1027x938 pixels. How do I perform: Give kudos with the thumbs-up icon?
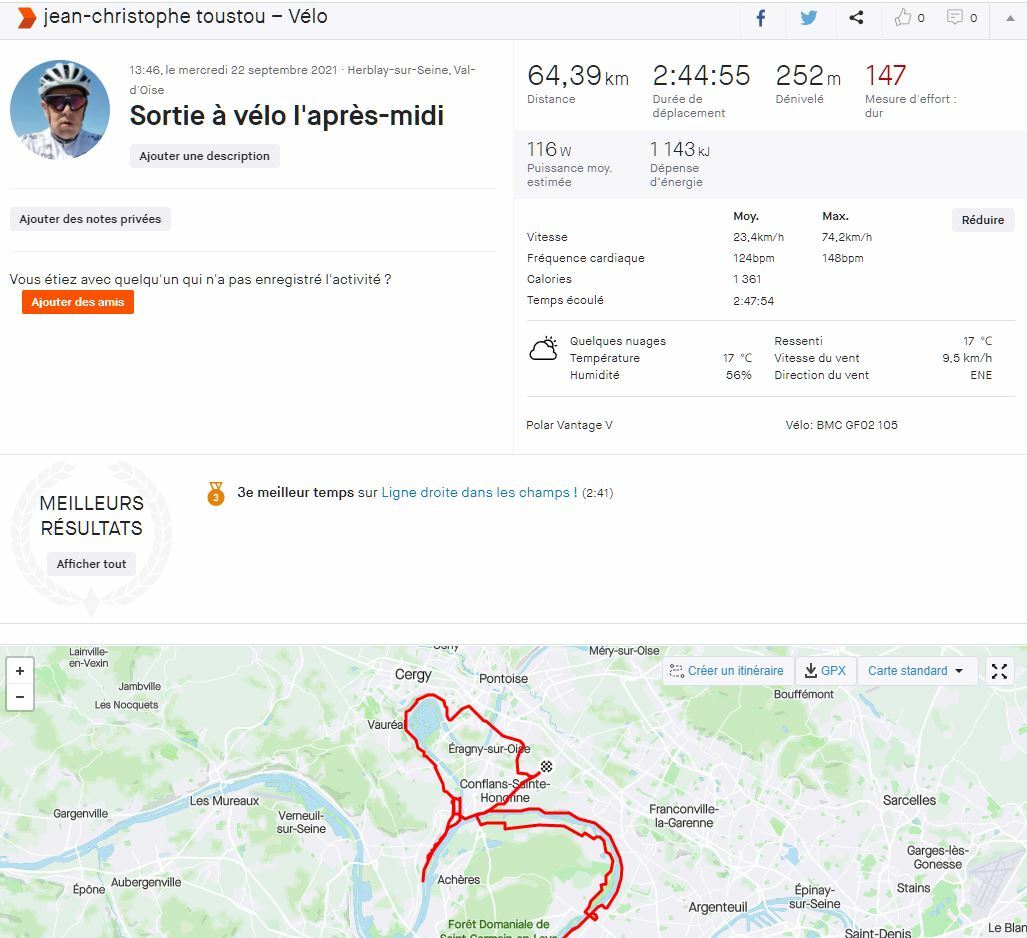point(909,18)
